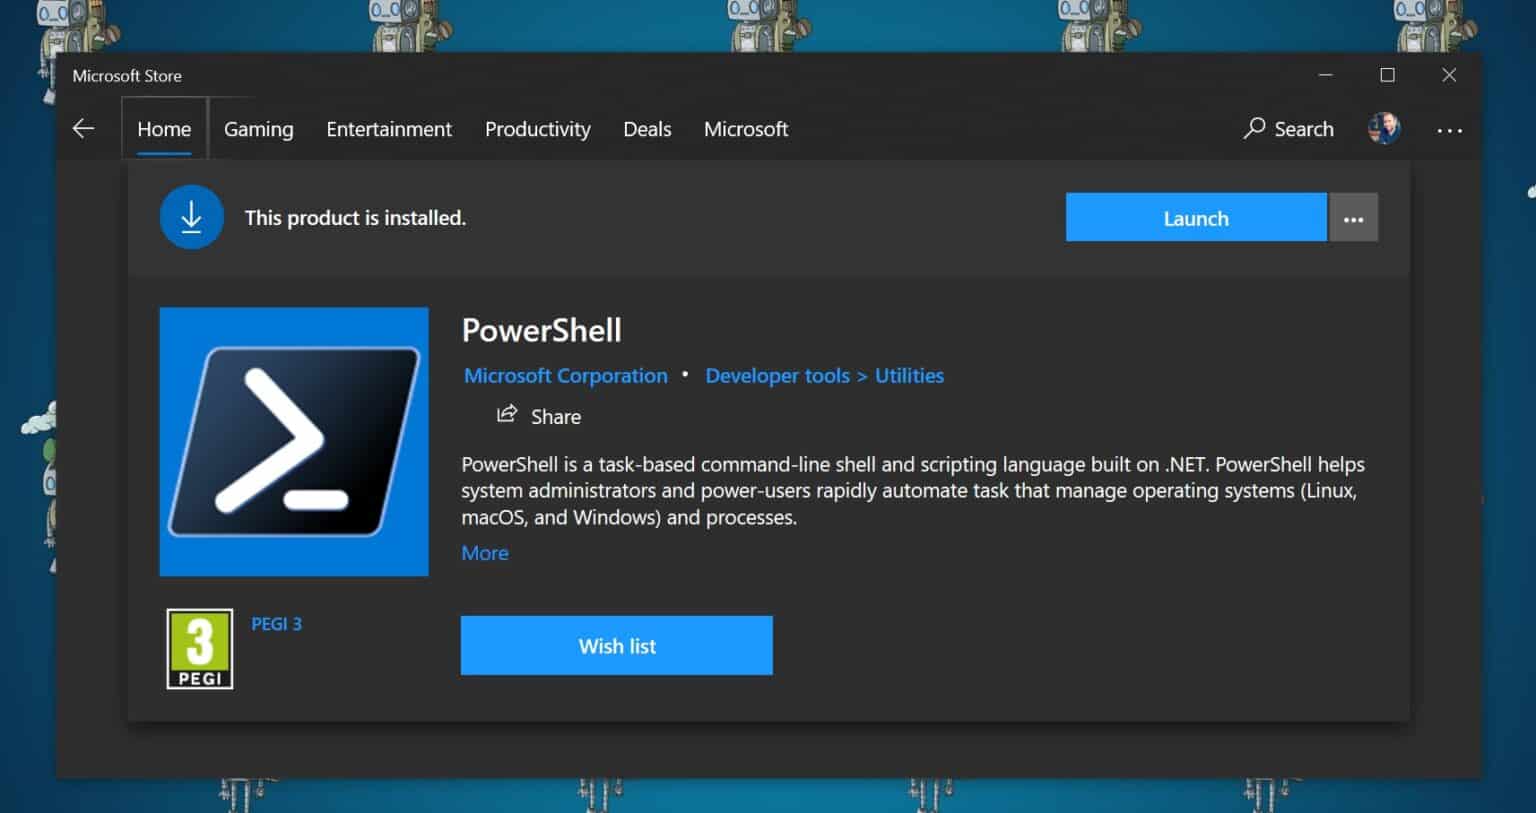Viewport: 1536px width, 813px height.
Task: Select the Productivity tab
Action: click(x=537, y=129)
